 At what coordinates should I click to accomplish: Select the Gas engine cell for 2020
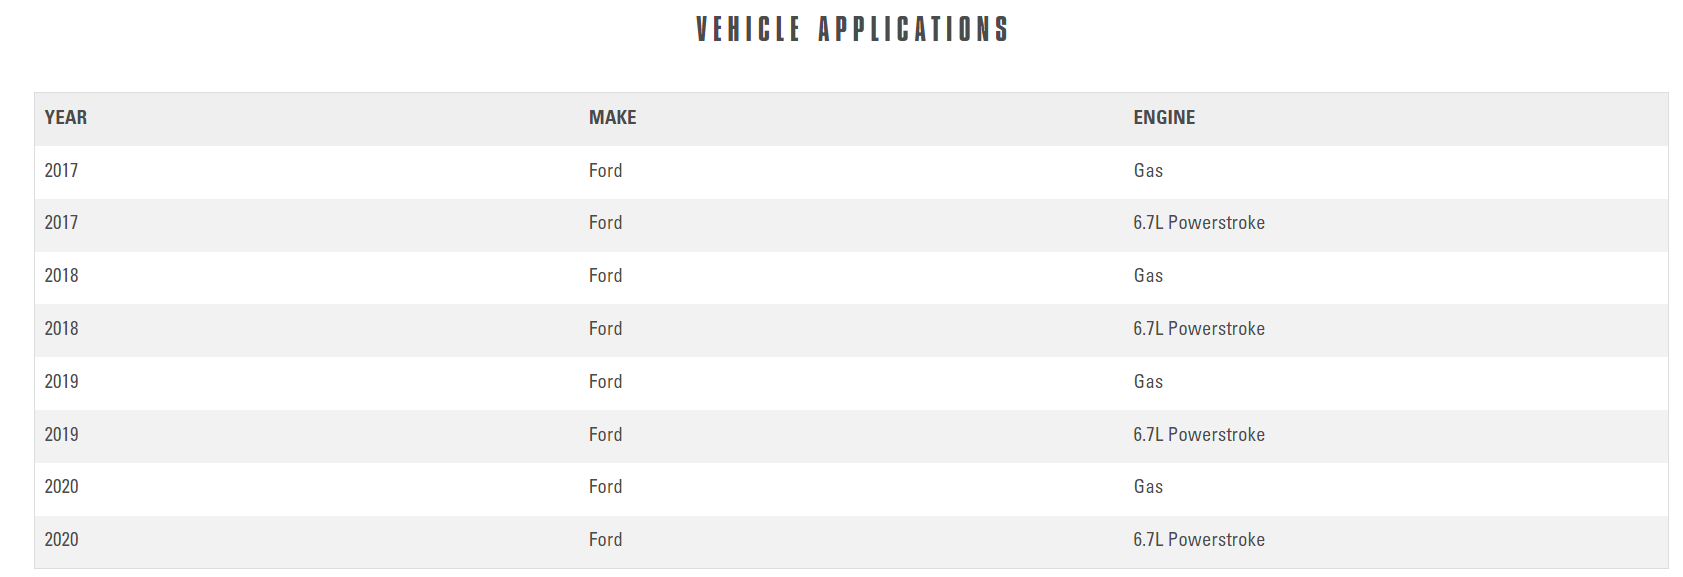click(1148, 487)
